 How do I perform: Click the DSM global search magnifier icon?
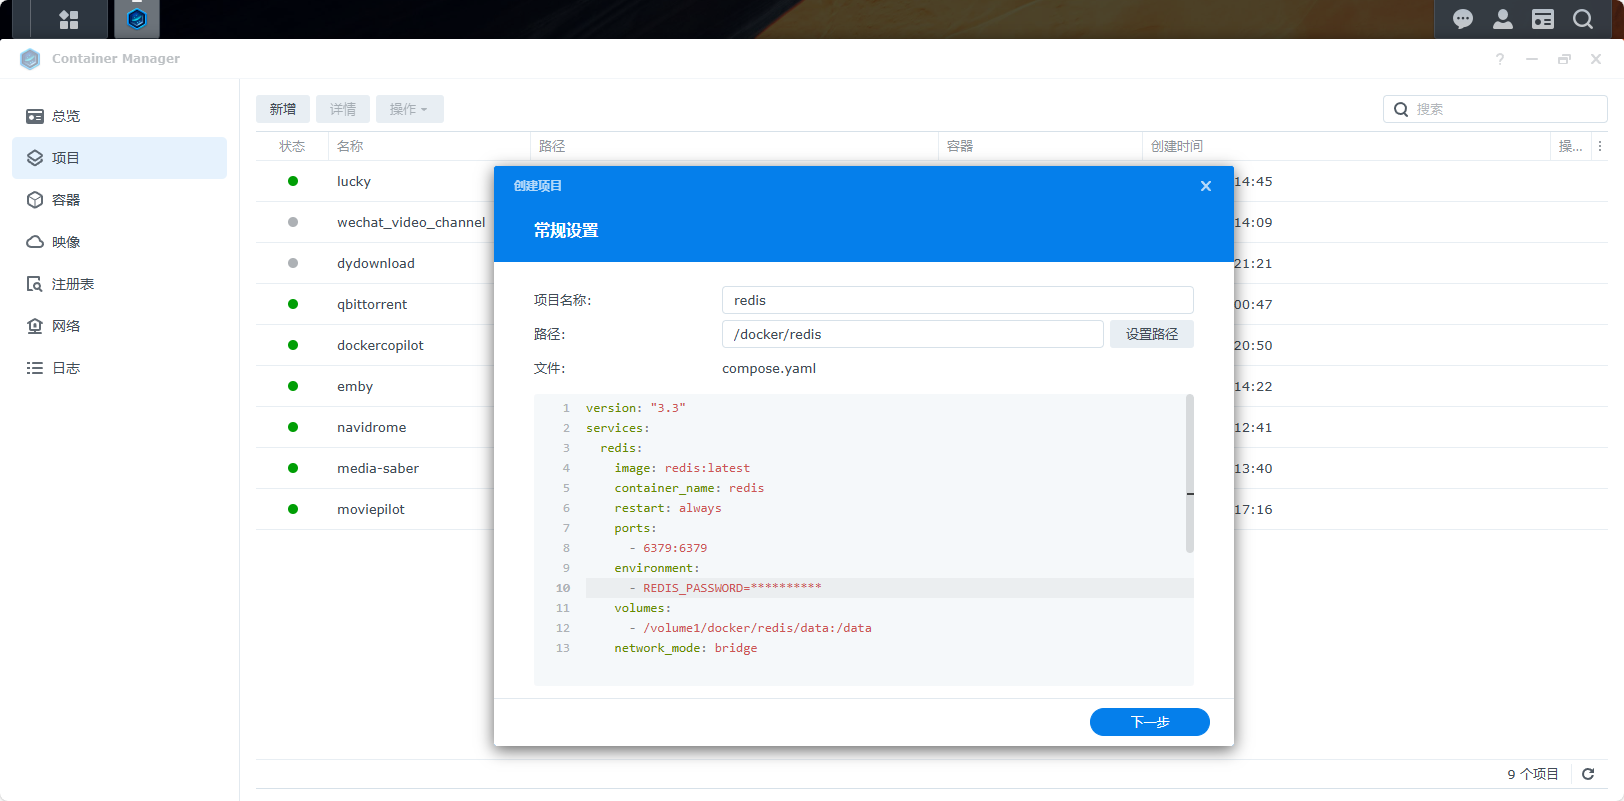[x=1582, y=19]
